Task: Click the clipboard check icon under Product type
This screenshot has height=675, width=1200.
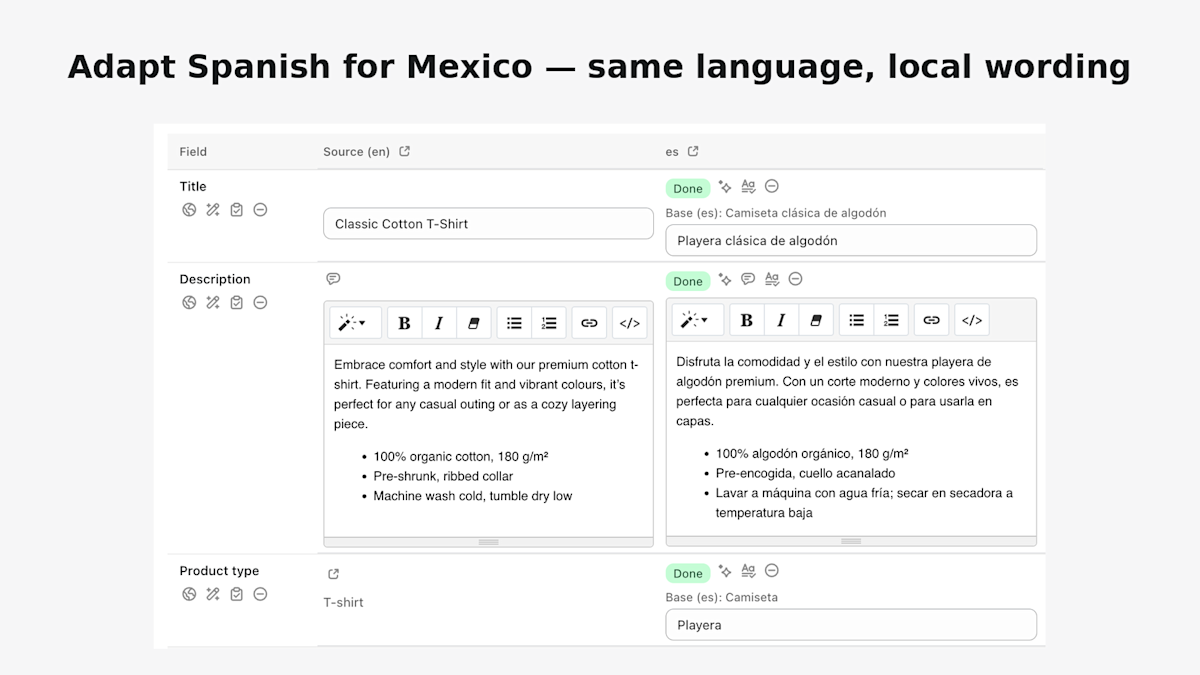Action: [237, 594]
